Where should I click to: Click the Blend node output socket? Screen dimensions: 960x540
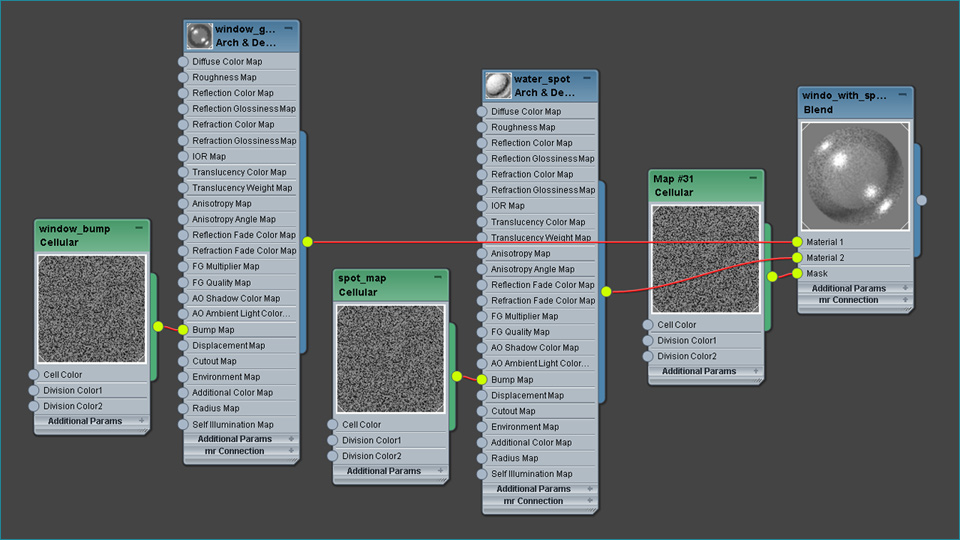pyautogui.click(x=921, y=200)
